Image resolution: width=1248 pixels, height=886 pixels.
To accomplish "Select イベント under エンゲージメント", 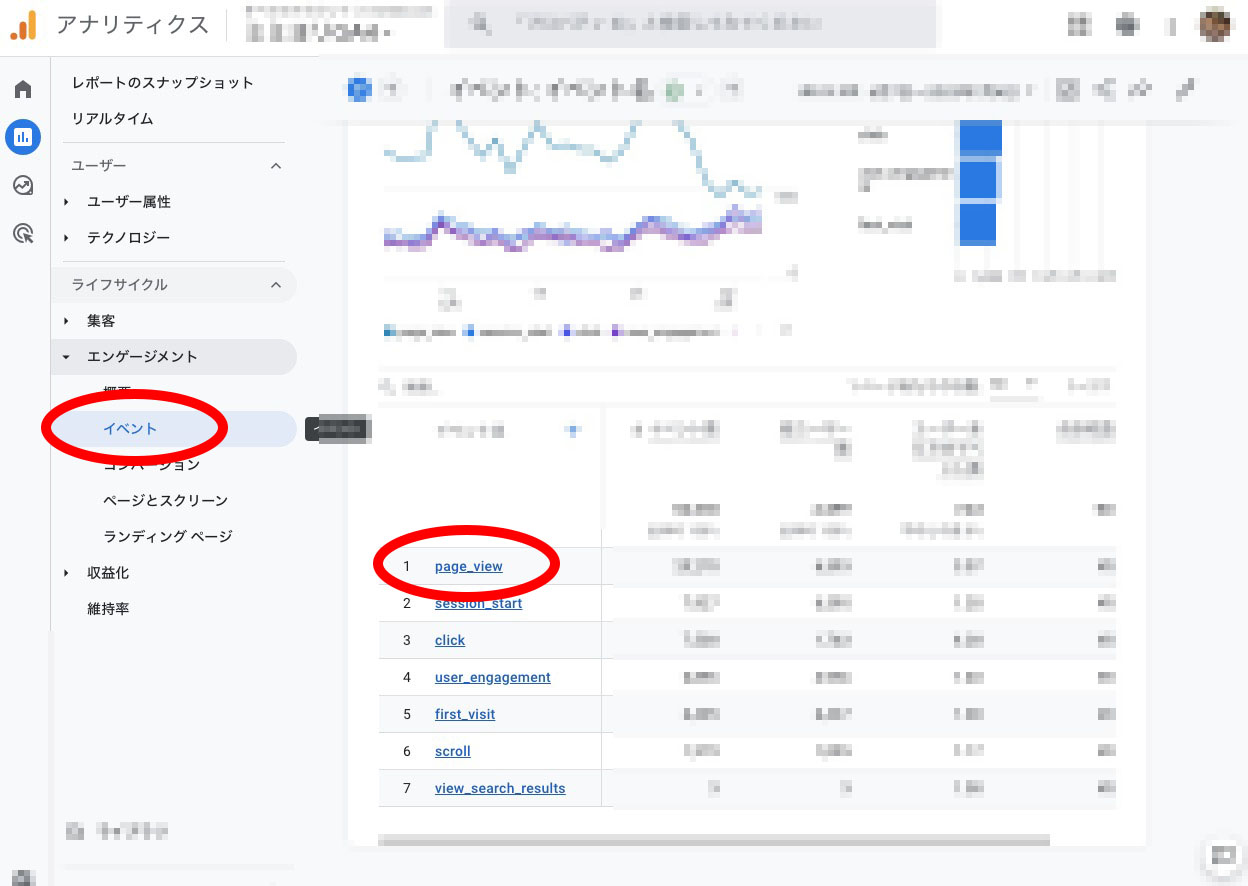I will pyautogui.click(x=174, y=429).
